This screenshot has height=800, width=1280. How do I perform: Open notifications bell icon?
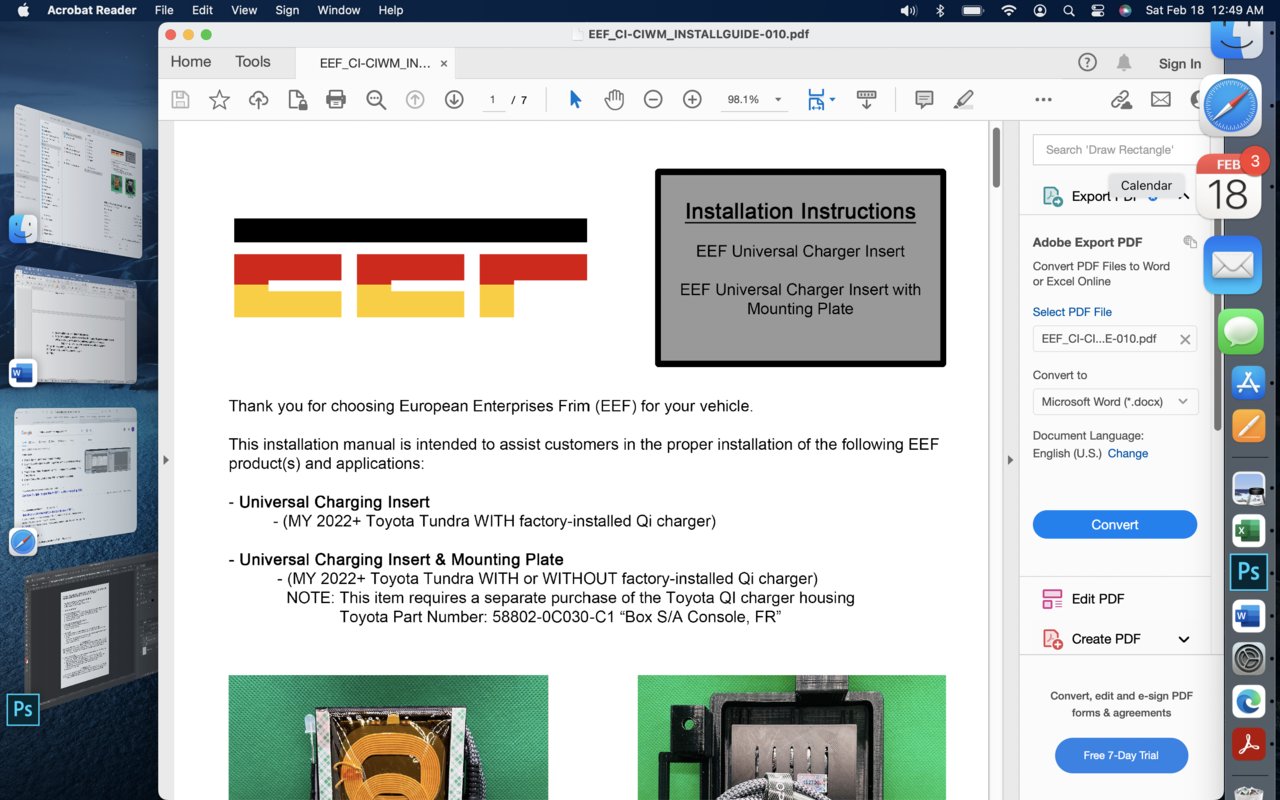pos(1124,62)
